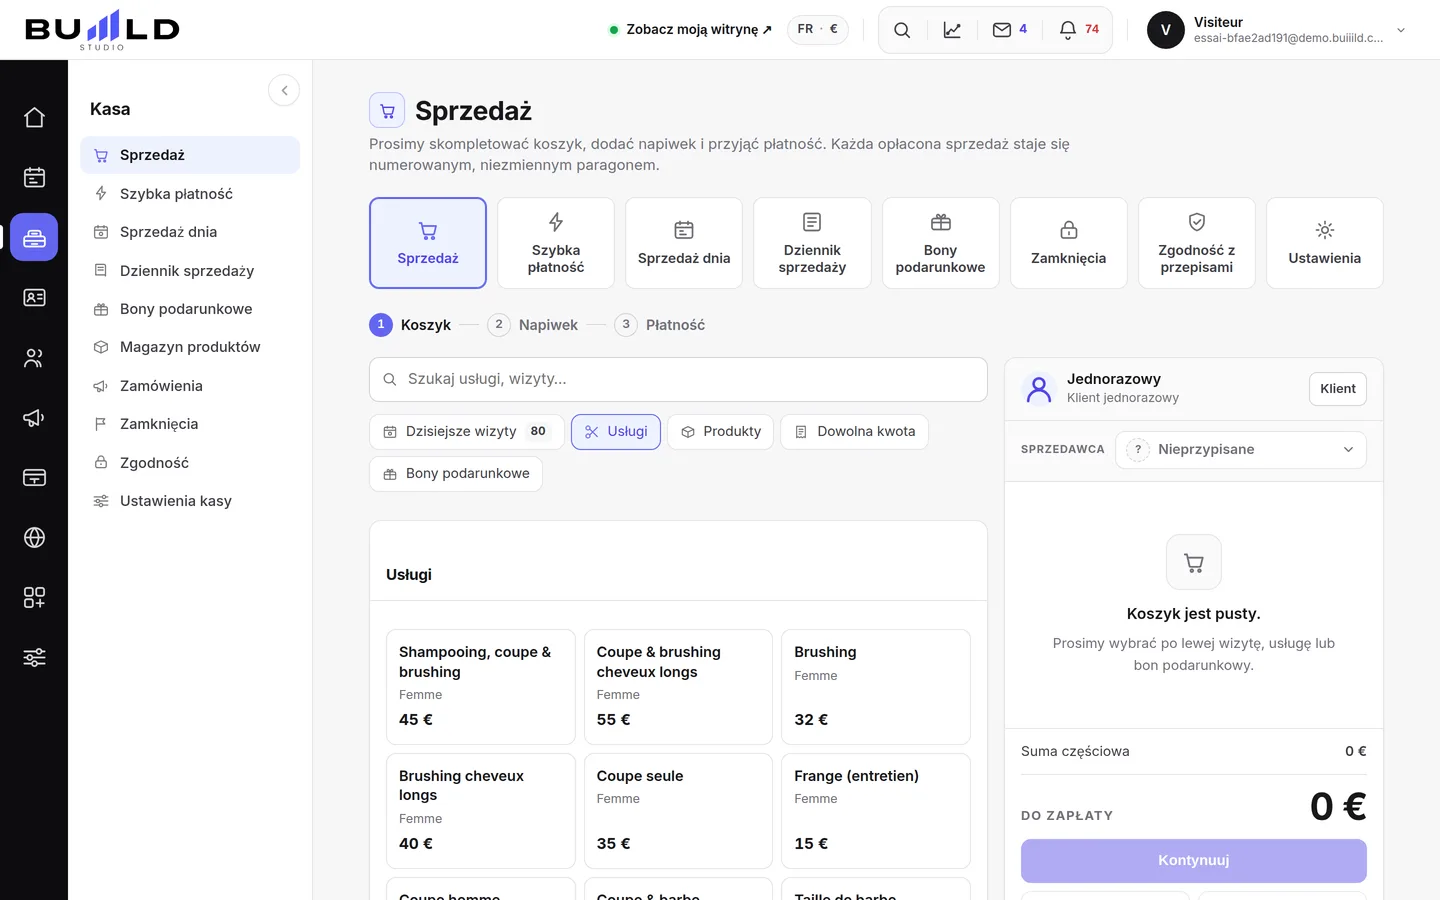Go to step 3 Płatność
Viewport: 1440px width, 900px height.
[659, 325]
